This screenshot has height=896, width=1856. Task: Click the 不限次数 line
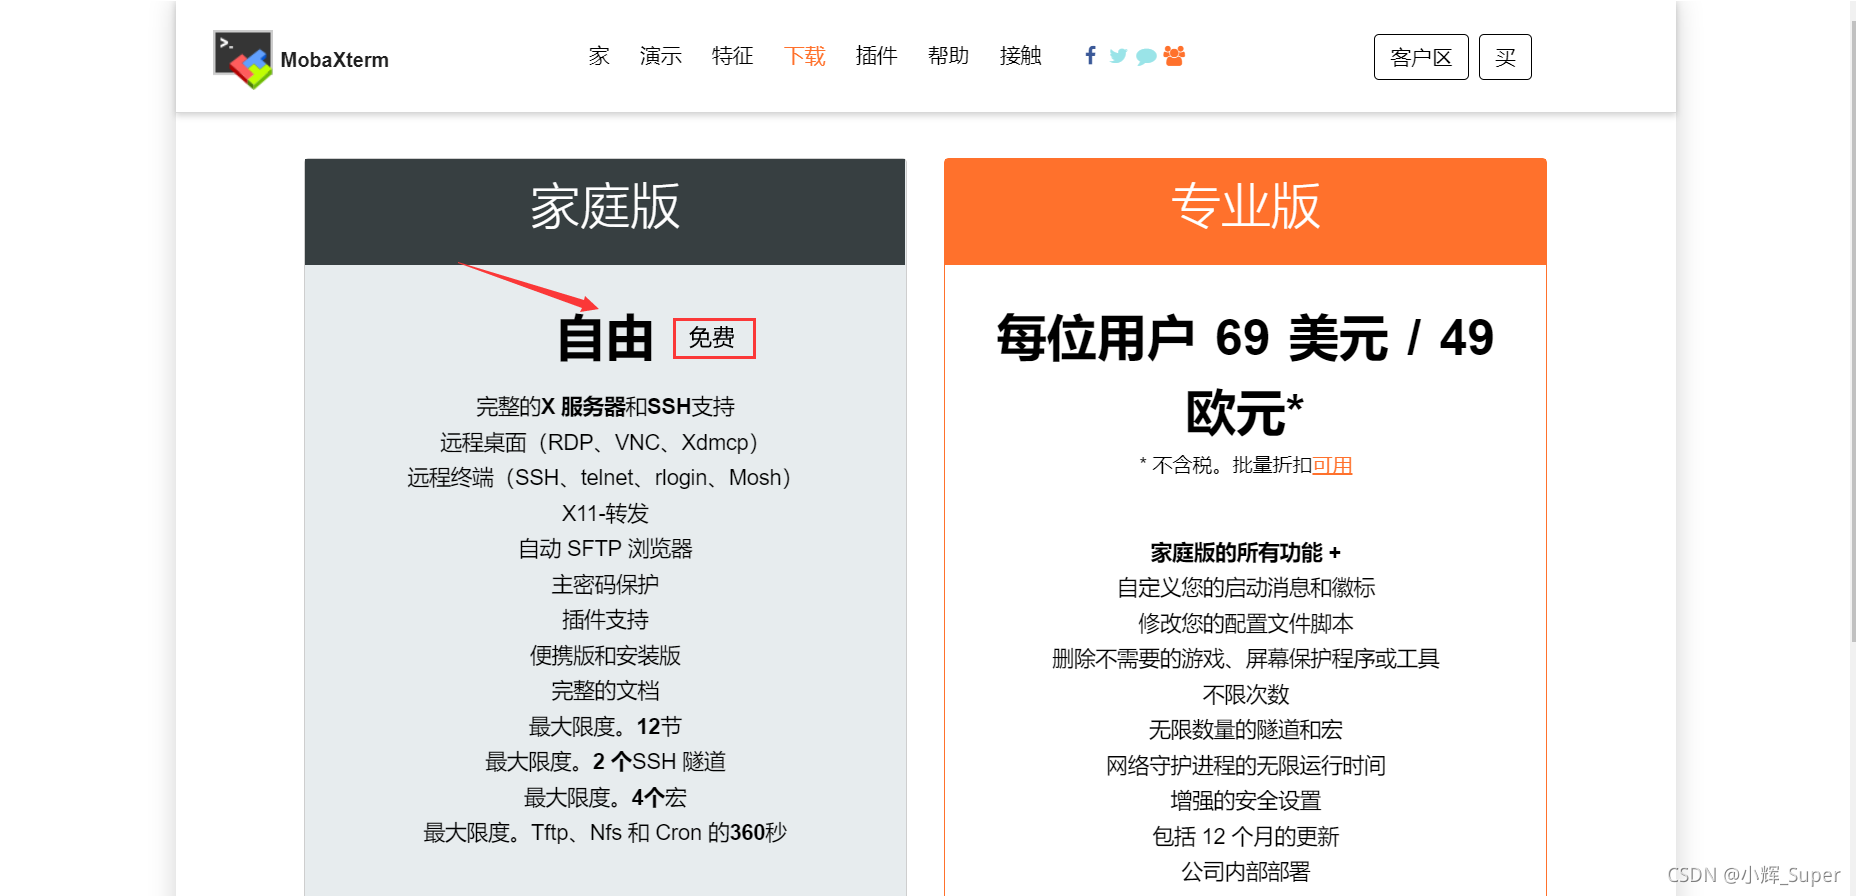tap(1246, 695)
